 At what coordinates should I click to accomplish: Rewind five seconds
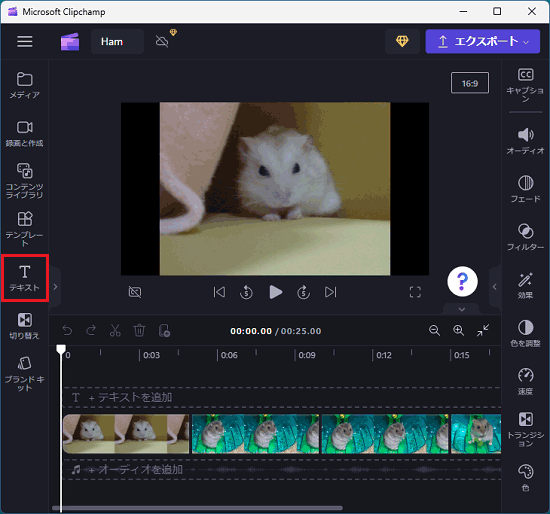[246, 292]
